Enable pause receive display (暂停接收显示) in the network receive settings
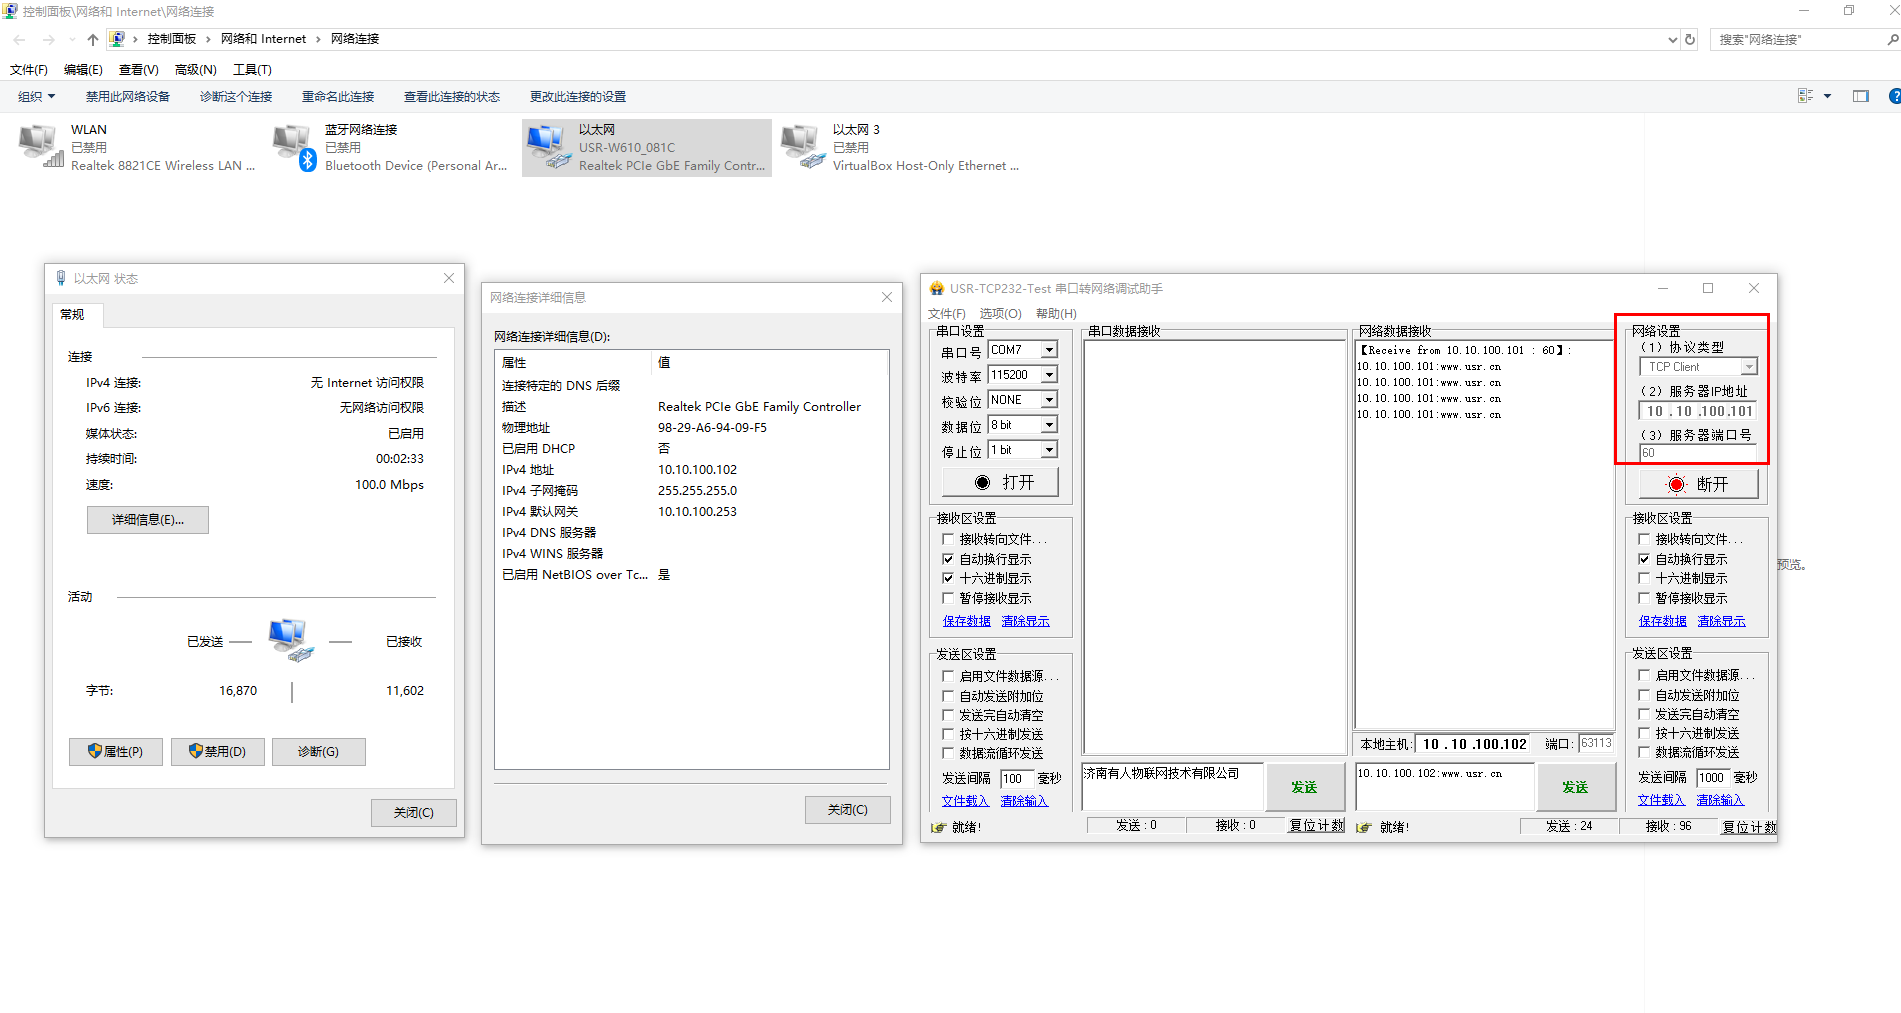Image resolution: width=1901 pixels, height=1013 pixels. 1644,598
